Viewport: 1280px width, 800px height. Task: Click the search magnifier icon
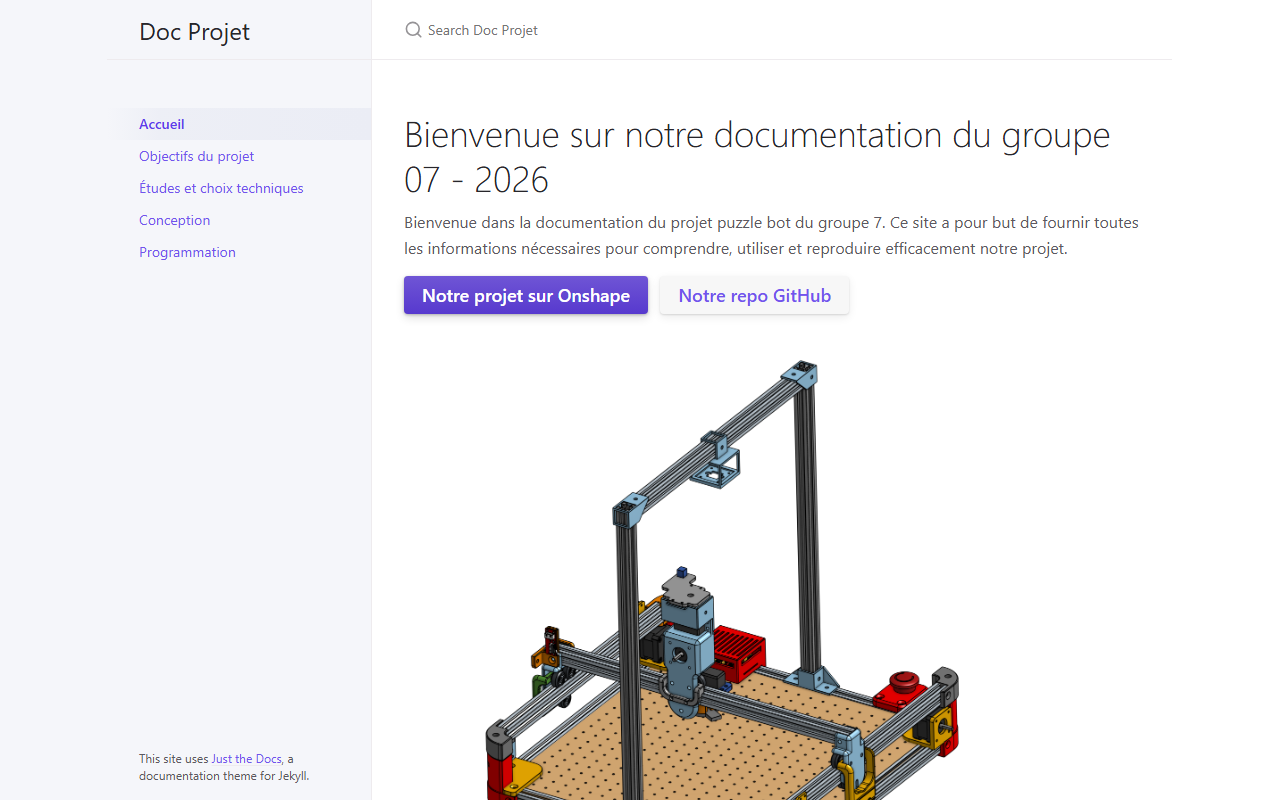click(413, 30)
